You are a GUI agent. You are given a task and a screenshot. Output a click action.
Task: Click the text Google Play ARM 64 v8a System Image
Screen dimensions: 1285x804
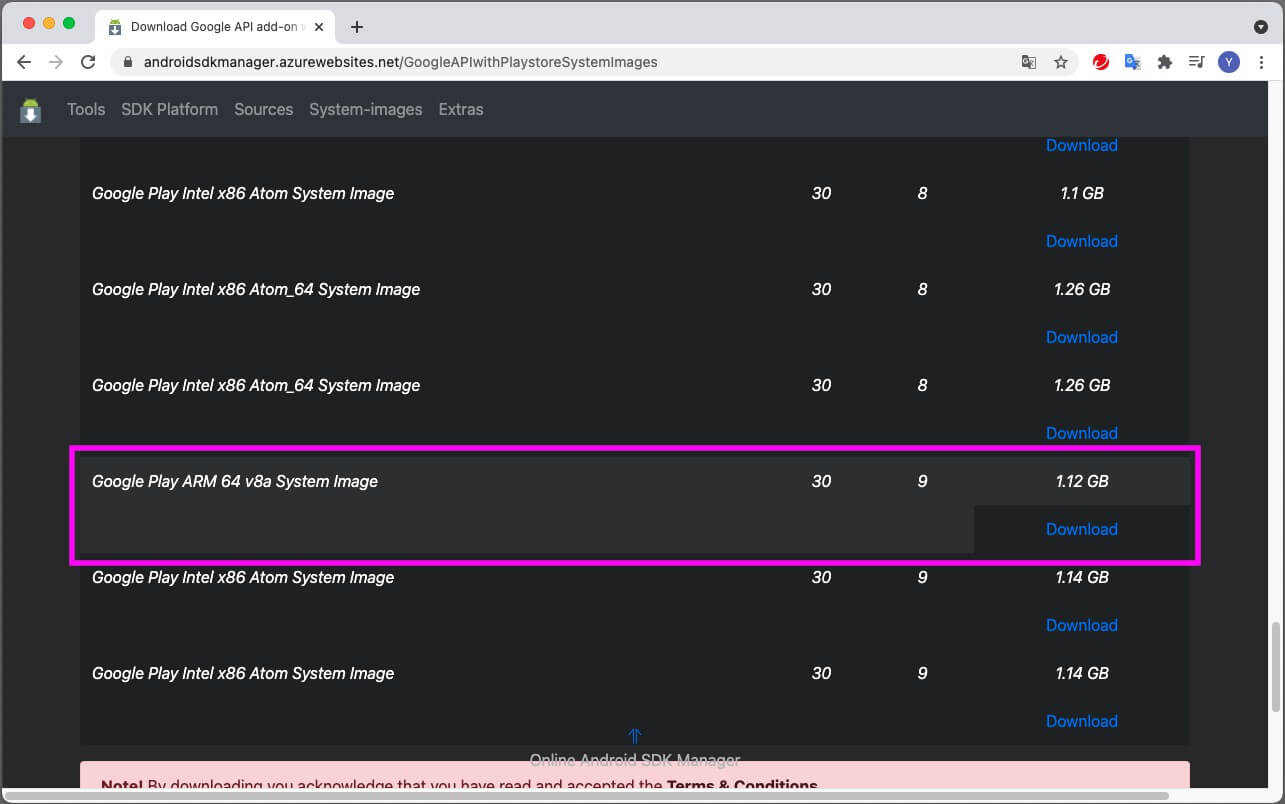point(235,481)
